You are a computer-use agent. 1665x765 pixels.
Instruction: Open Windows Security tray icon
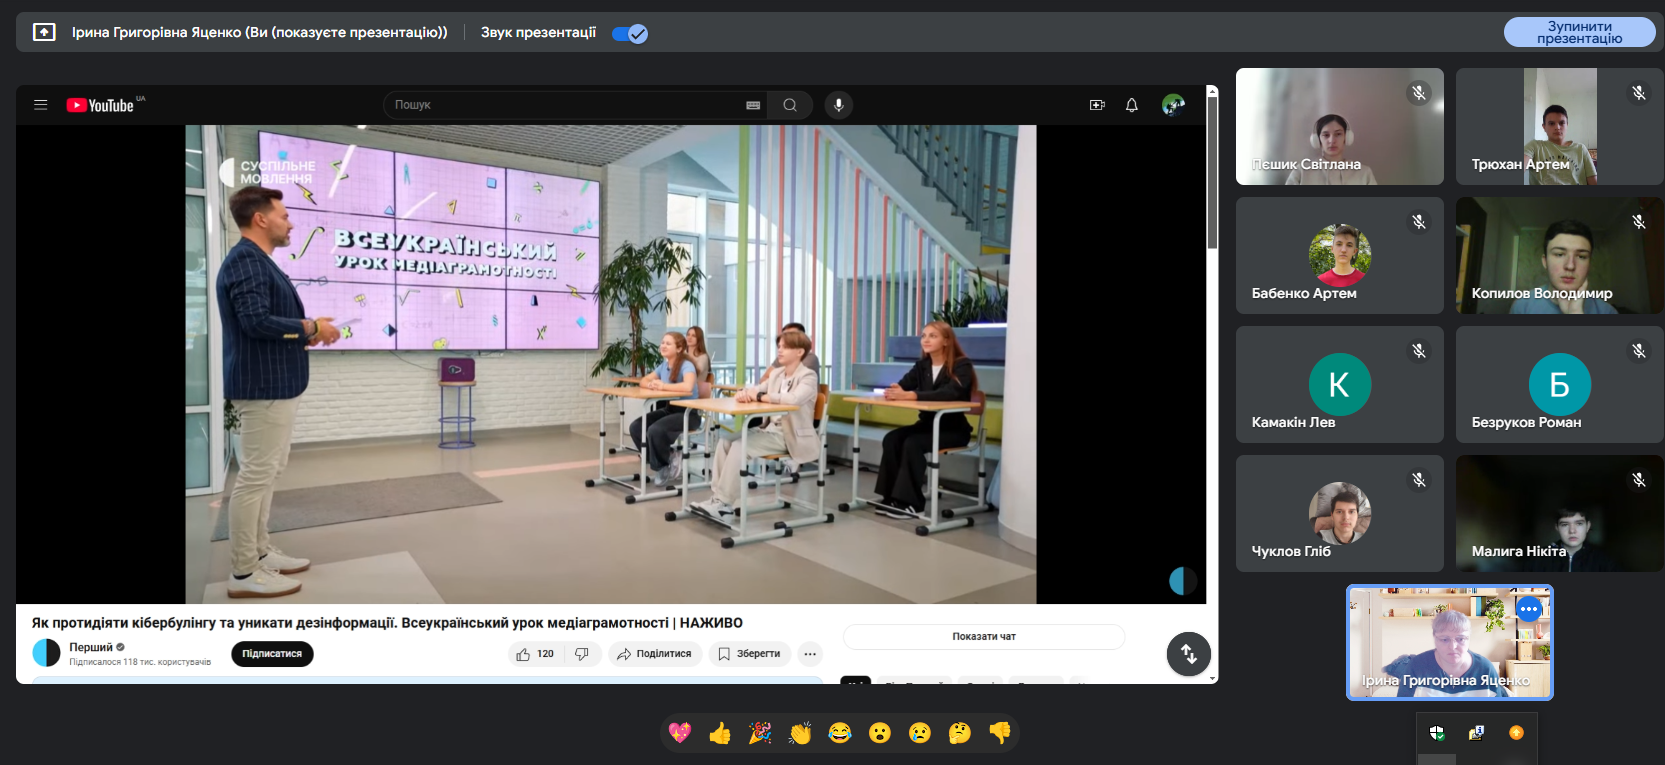point(1437,733)
